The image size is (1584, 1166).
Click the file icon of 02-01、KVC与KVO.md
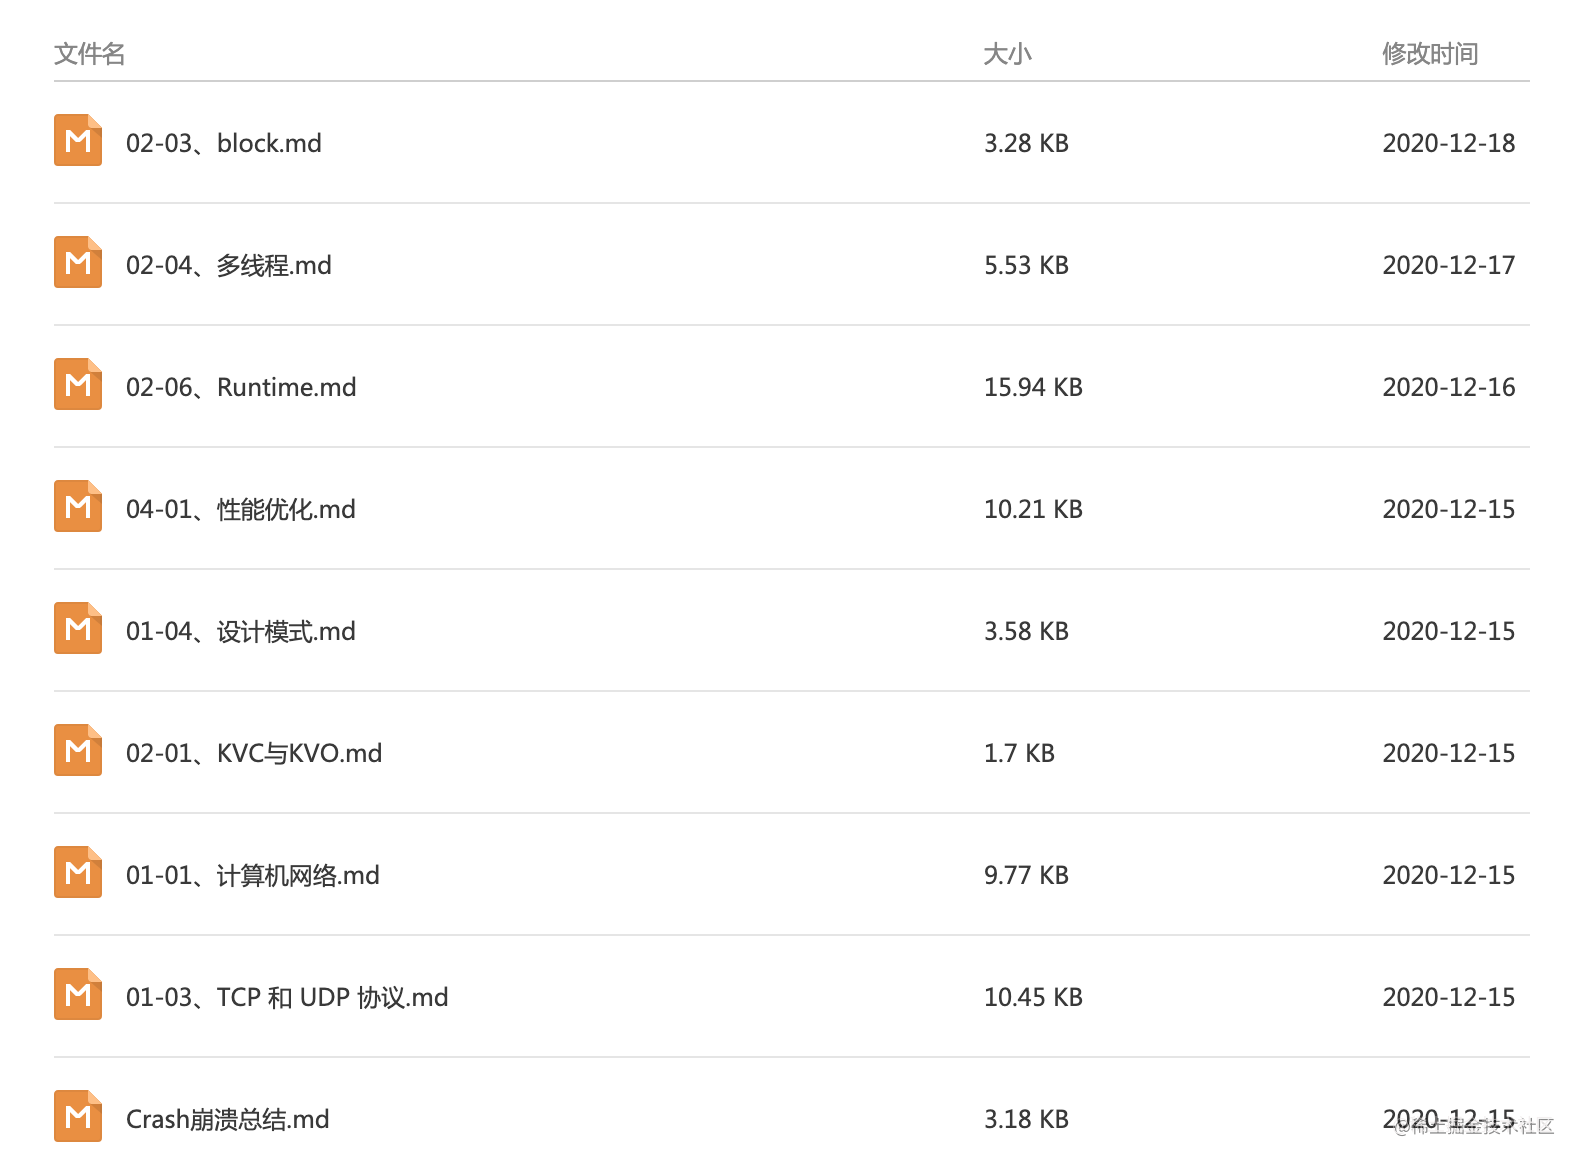pos(78,751)
